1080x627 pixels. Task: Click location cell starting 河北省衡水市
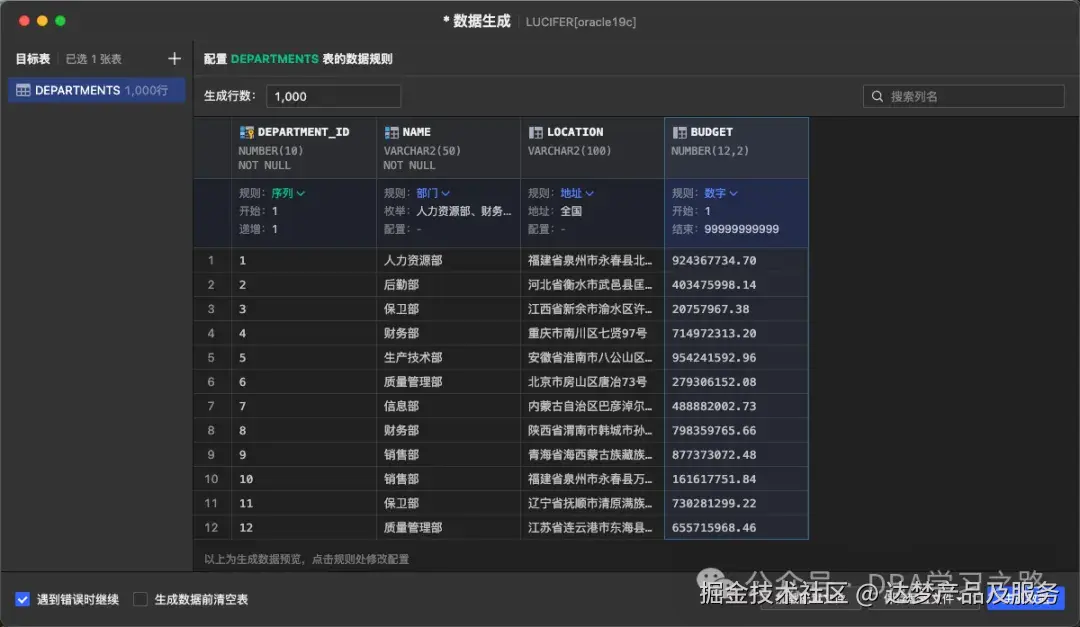590,285
